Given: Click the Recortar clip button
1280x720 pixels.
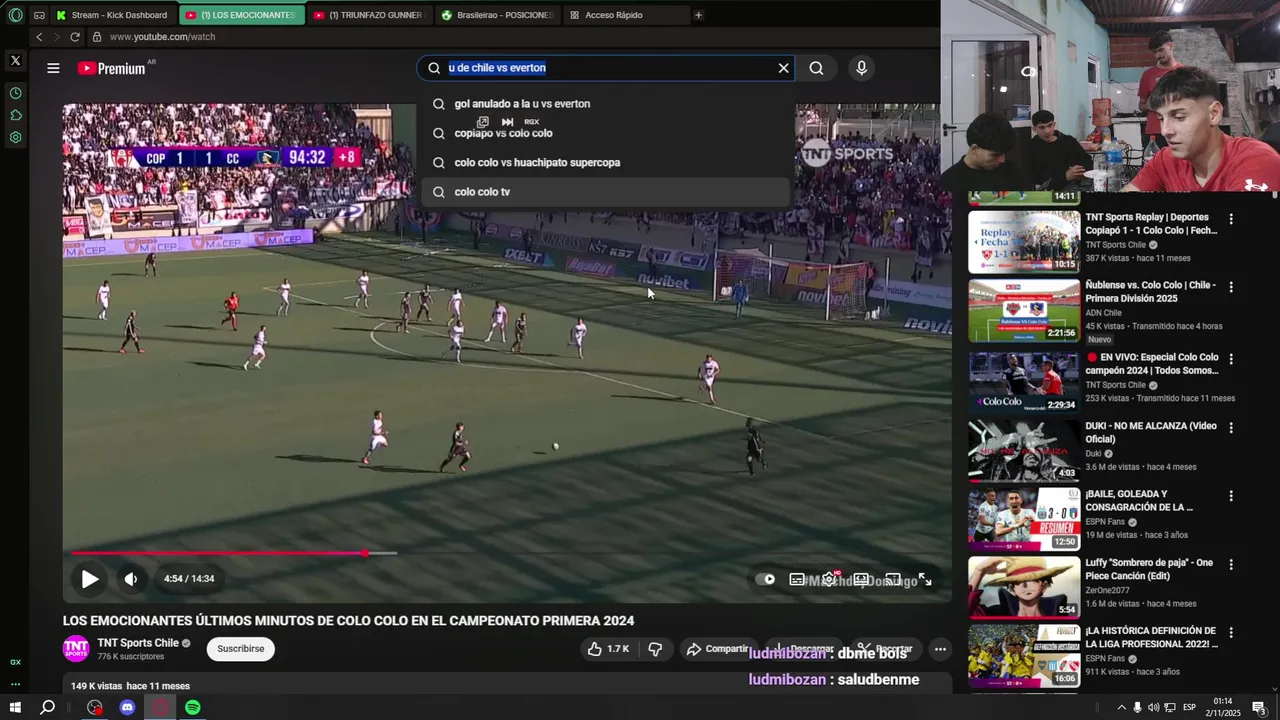Looking at the screenshot, I should (x=885, y=649).
